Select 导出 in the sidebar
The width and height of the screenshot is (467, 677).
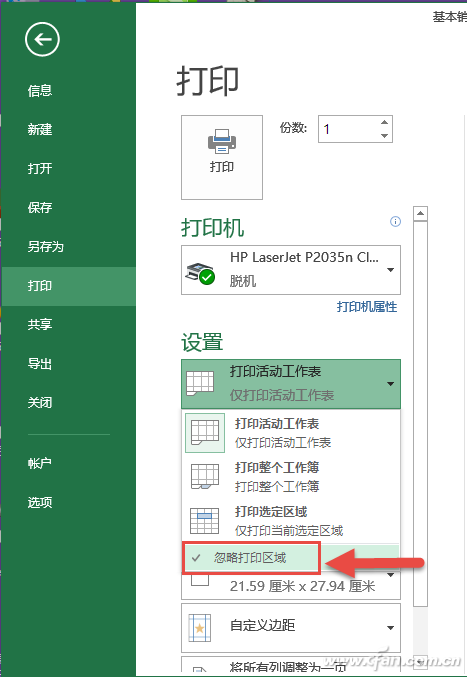pyautogui.click(x=40, y=364)
